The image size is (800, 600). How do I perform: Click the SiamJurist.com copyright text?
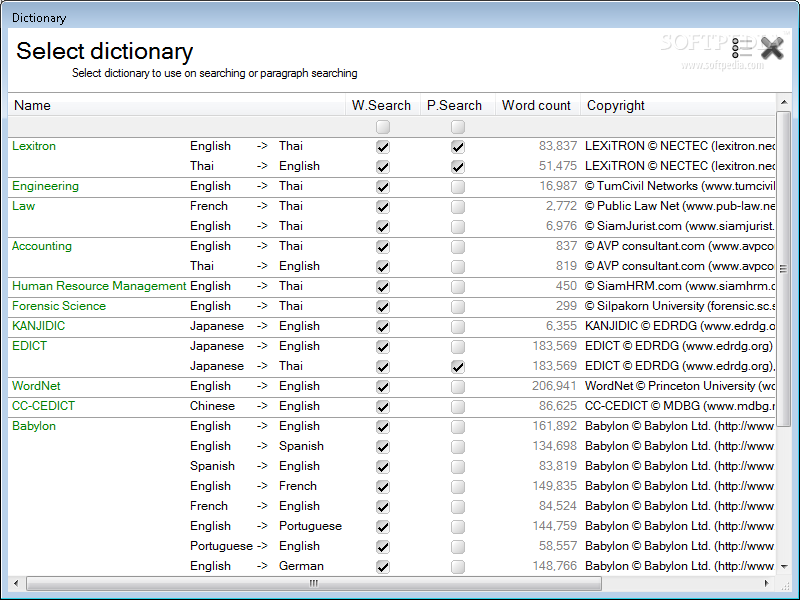click(680, 226)
